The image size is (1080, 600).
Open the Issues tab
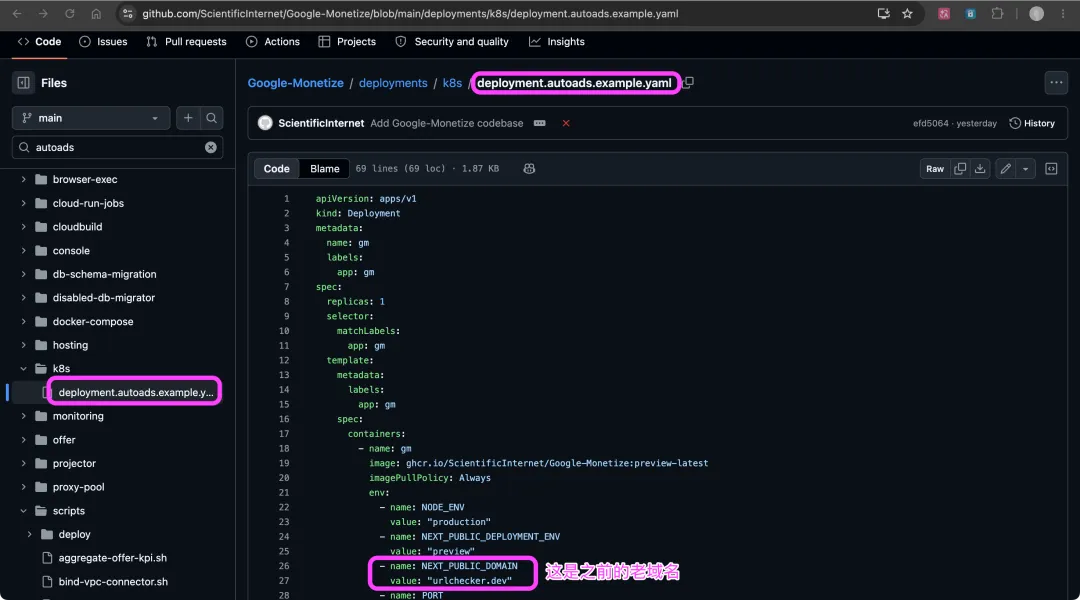point(103,42)
